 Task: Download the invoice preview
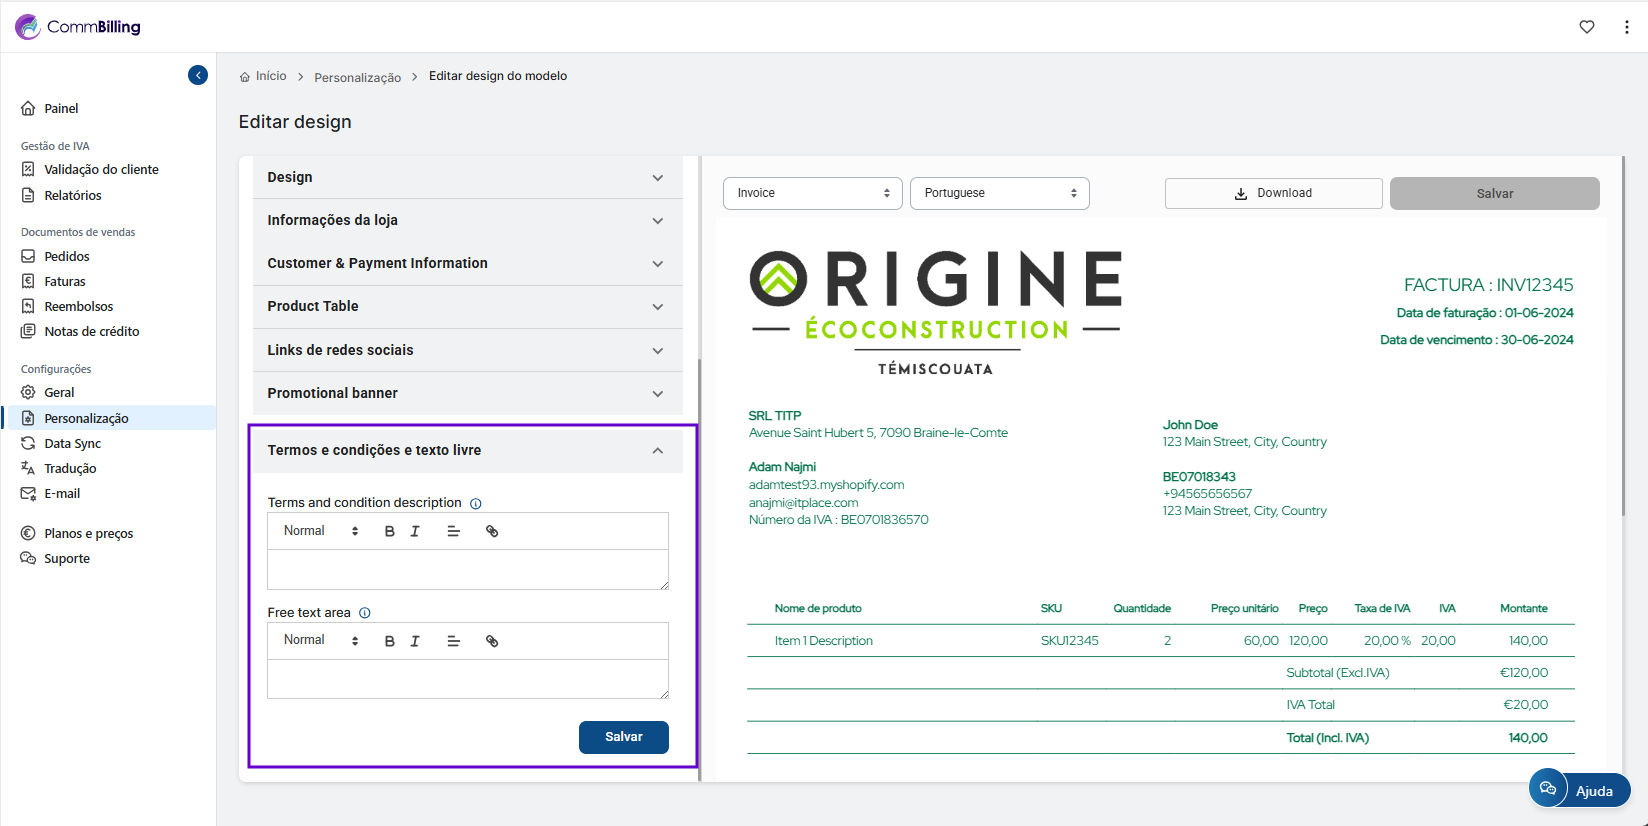point(1273,193)
